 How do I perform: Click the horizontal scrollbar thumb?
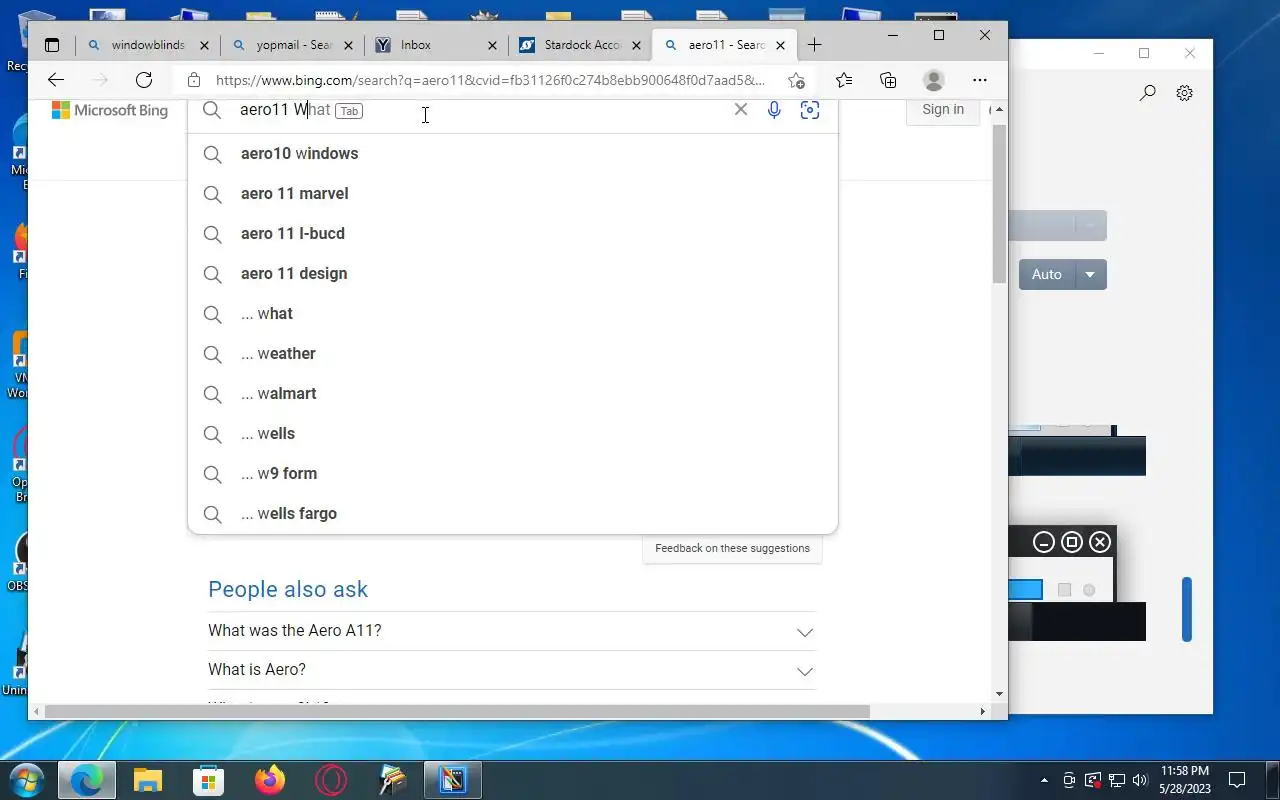tap(457, 711)
